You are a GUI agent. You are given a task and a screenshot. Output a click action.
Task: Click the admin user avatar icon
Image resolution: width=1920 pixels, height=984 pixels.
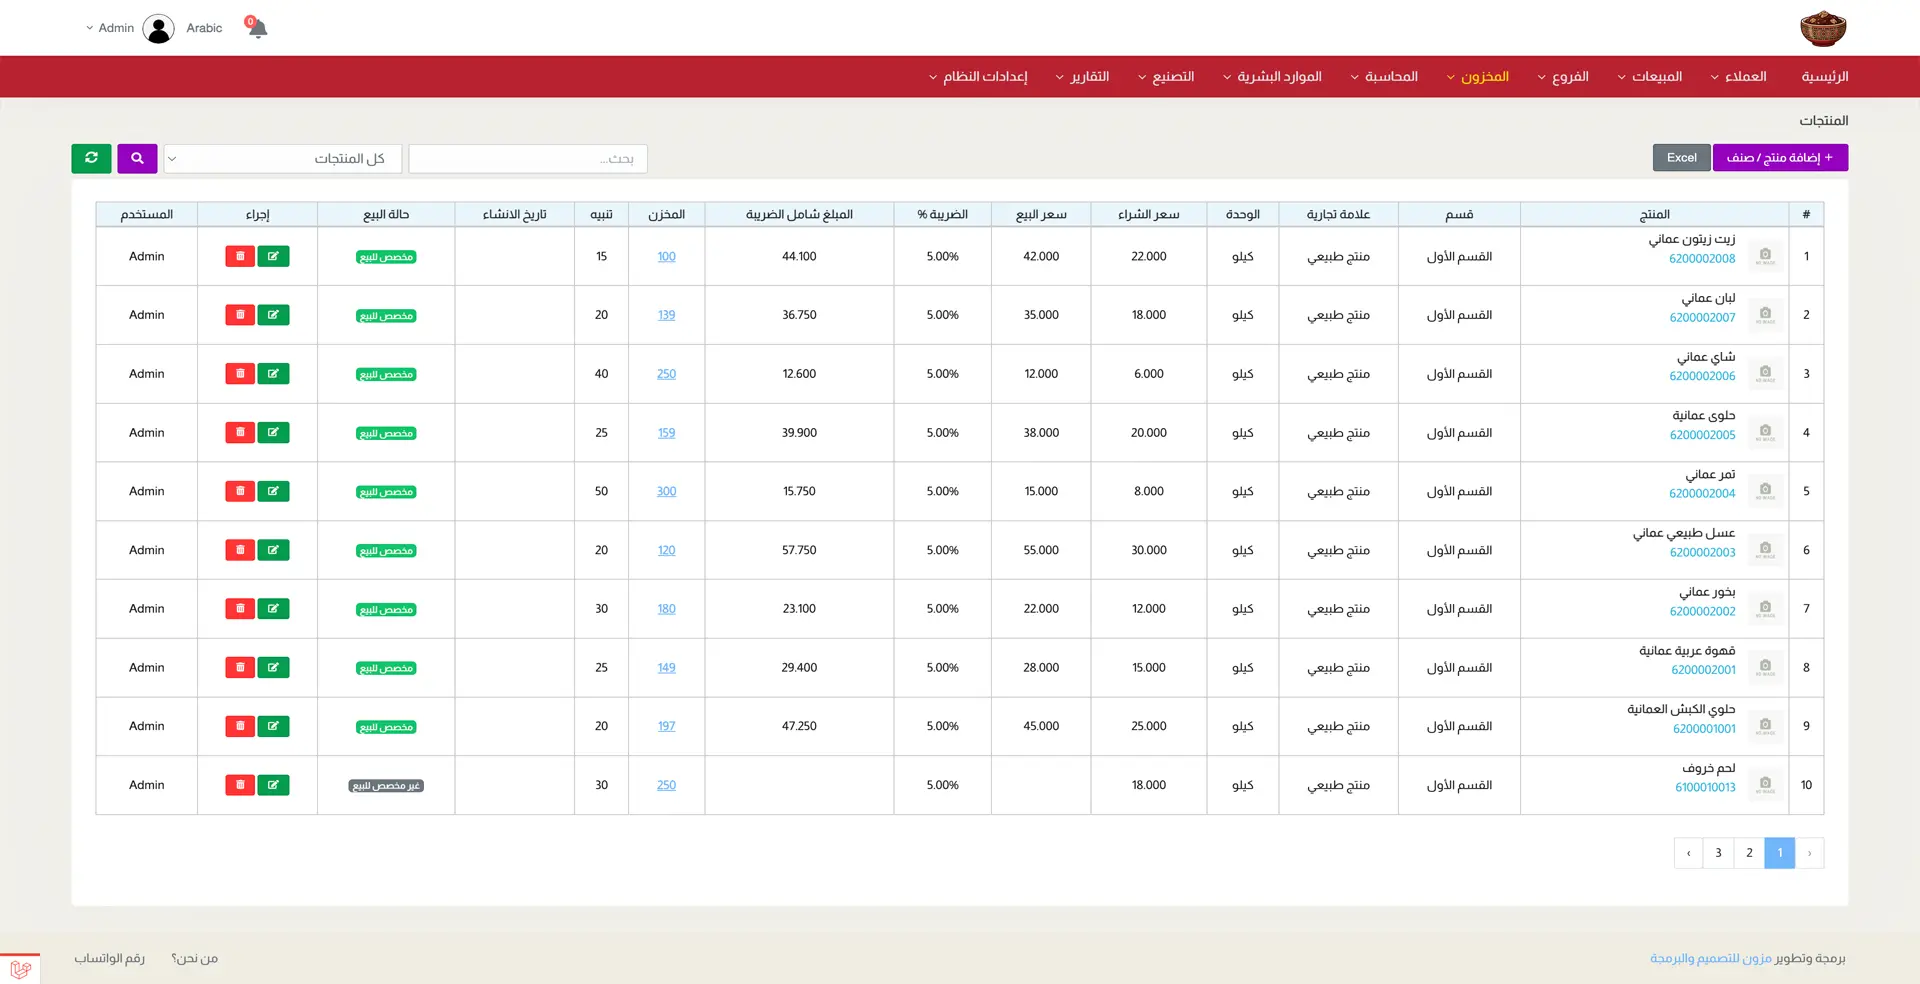(158, 28)
